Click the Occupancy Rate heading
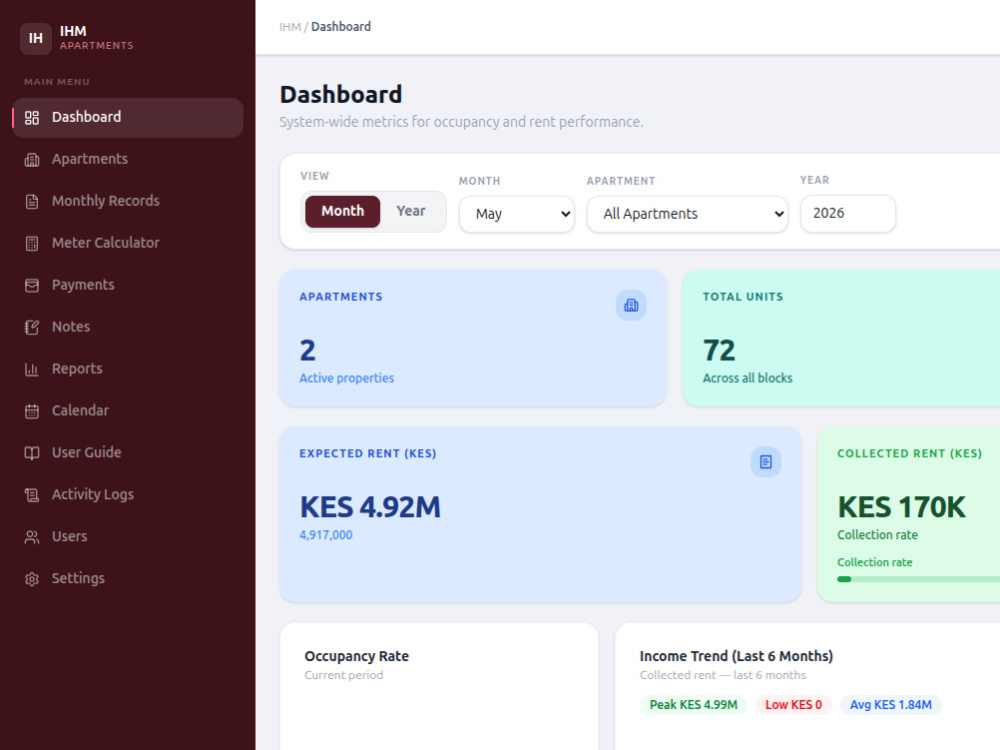The width and height of the screenshot is (1000, 750). (x=357, y=656)
